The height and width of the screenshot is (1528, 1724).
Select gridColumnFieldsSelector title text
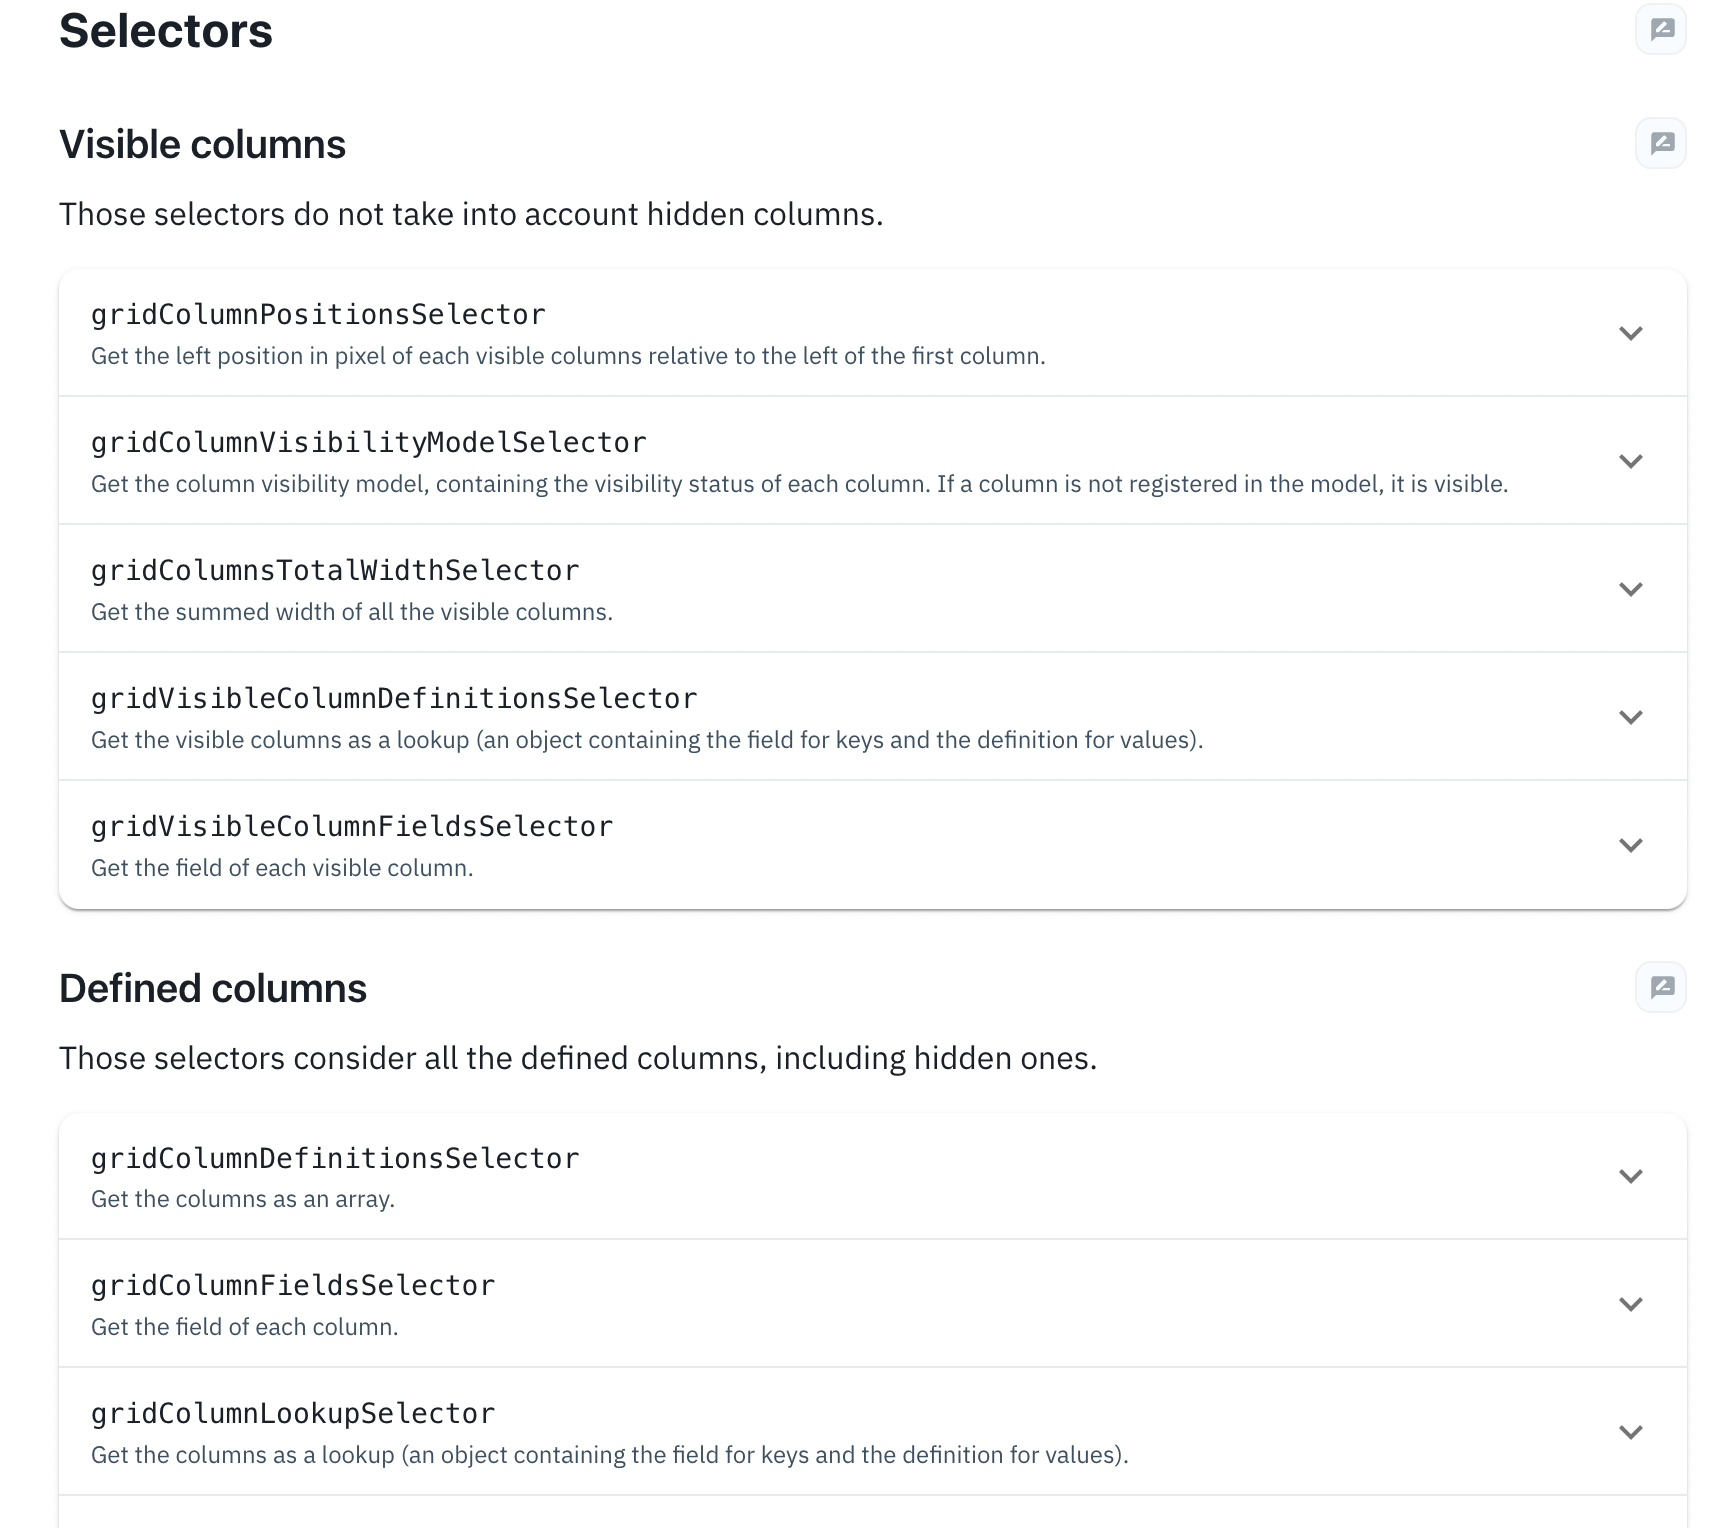click(x=293, y=1286)
